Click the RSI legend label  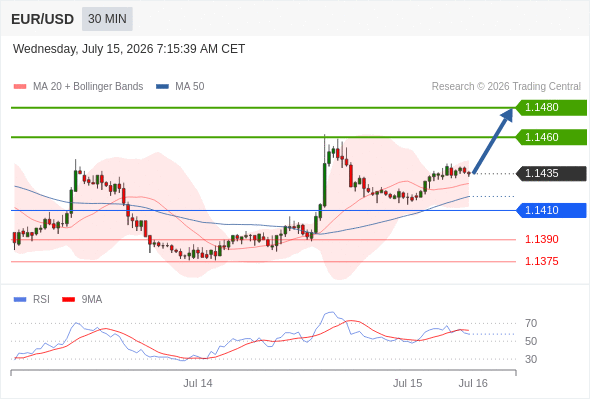pyautogui.click(x=41, y=300)
